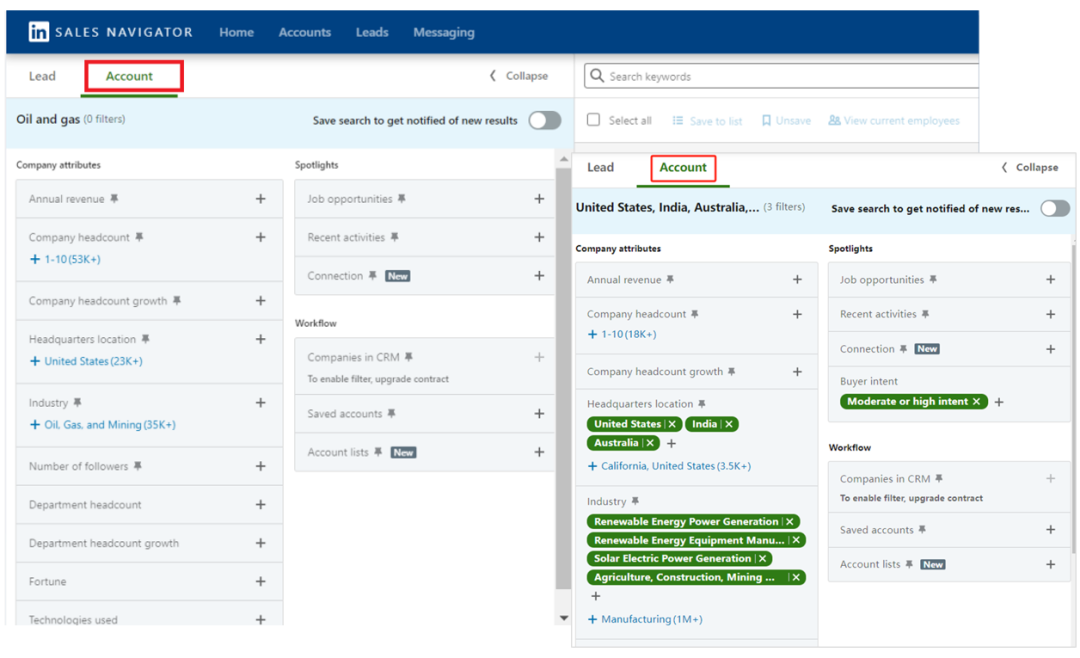
Task: Pin Company headcount filter in left panel
Action: (139, 237)
